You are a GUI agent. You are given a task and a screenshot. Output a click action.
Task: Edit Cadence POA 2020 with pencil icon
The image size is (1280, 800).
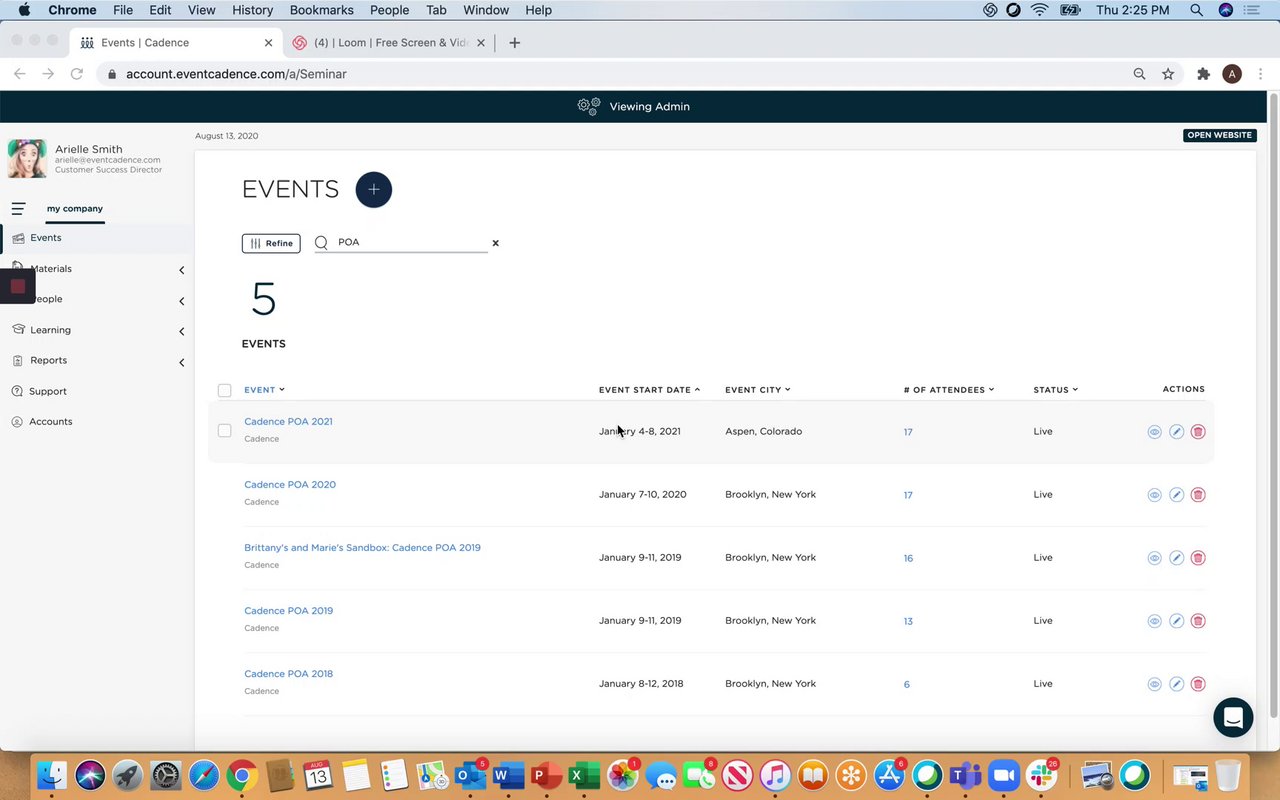(x=1176, y=495)
